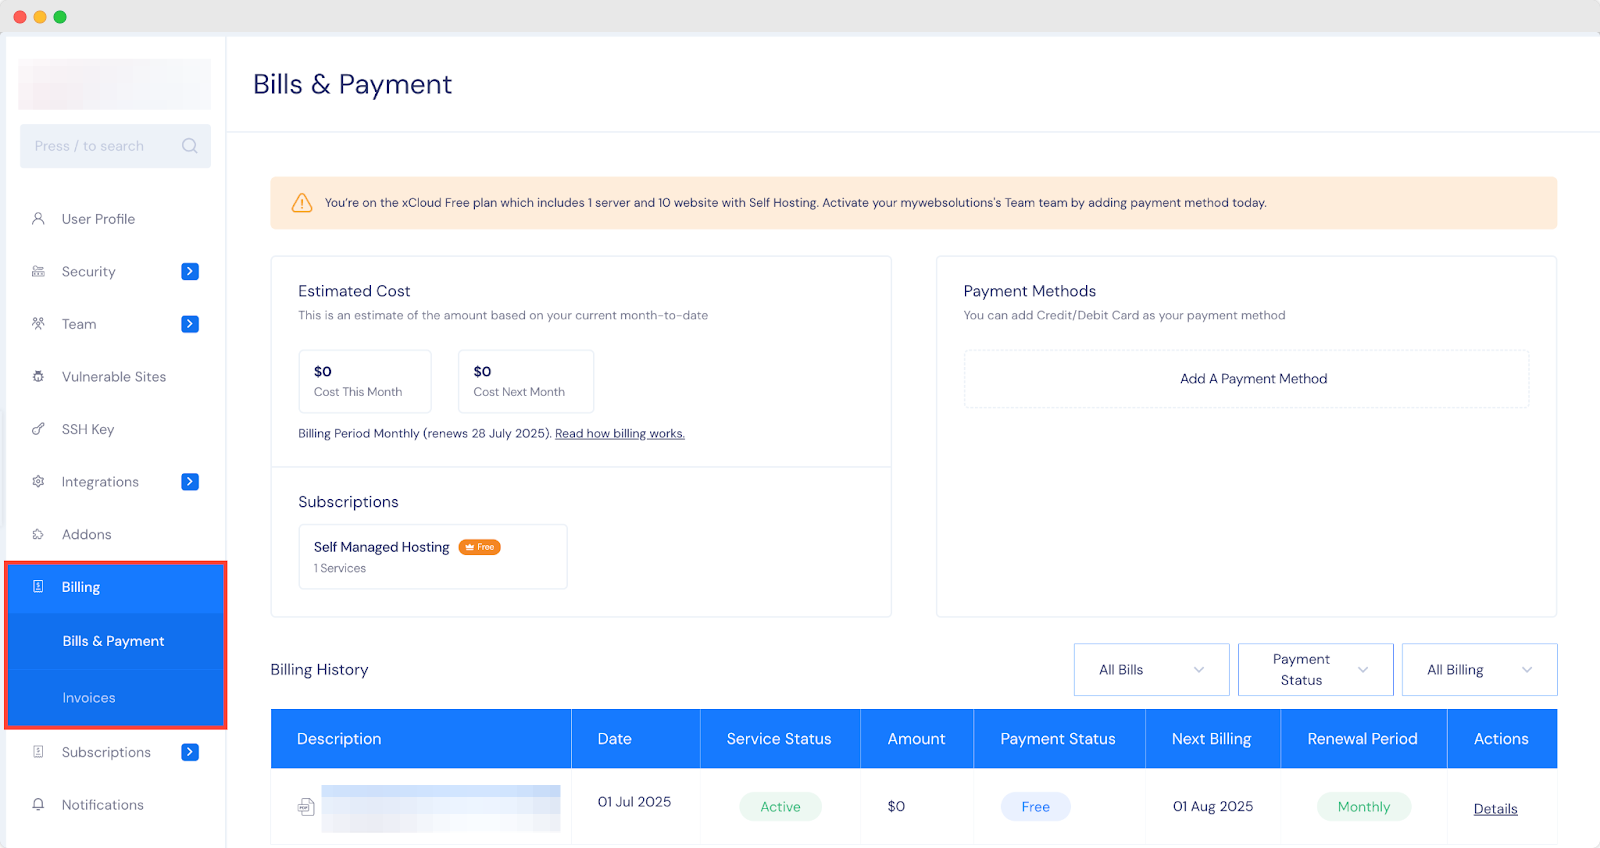This screenshot has height=848, width=1600.
Task: Click the SSH Key icon in sidebar
Action: 38,429
